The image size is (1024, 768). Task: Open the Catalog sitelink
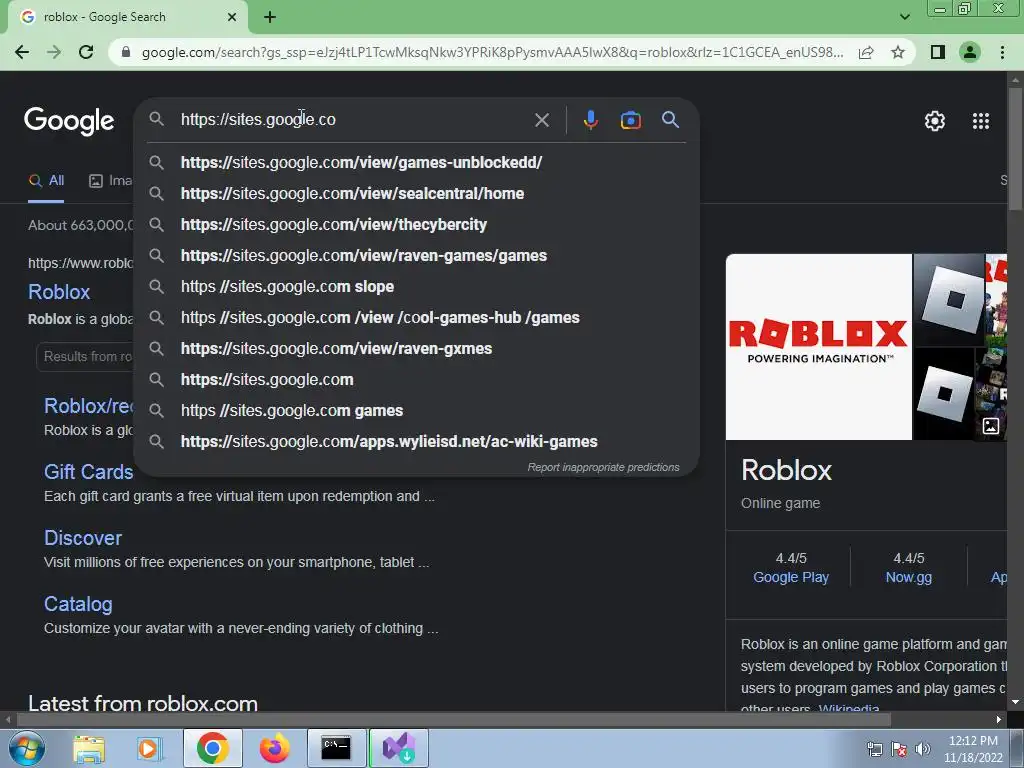[x=78, y=604]
